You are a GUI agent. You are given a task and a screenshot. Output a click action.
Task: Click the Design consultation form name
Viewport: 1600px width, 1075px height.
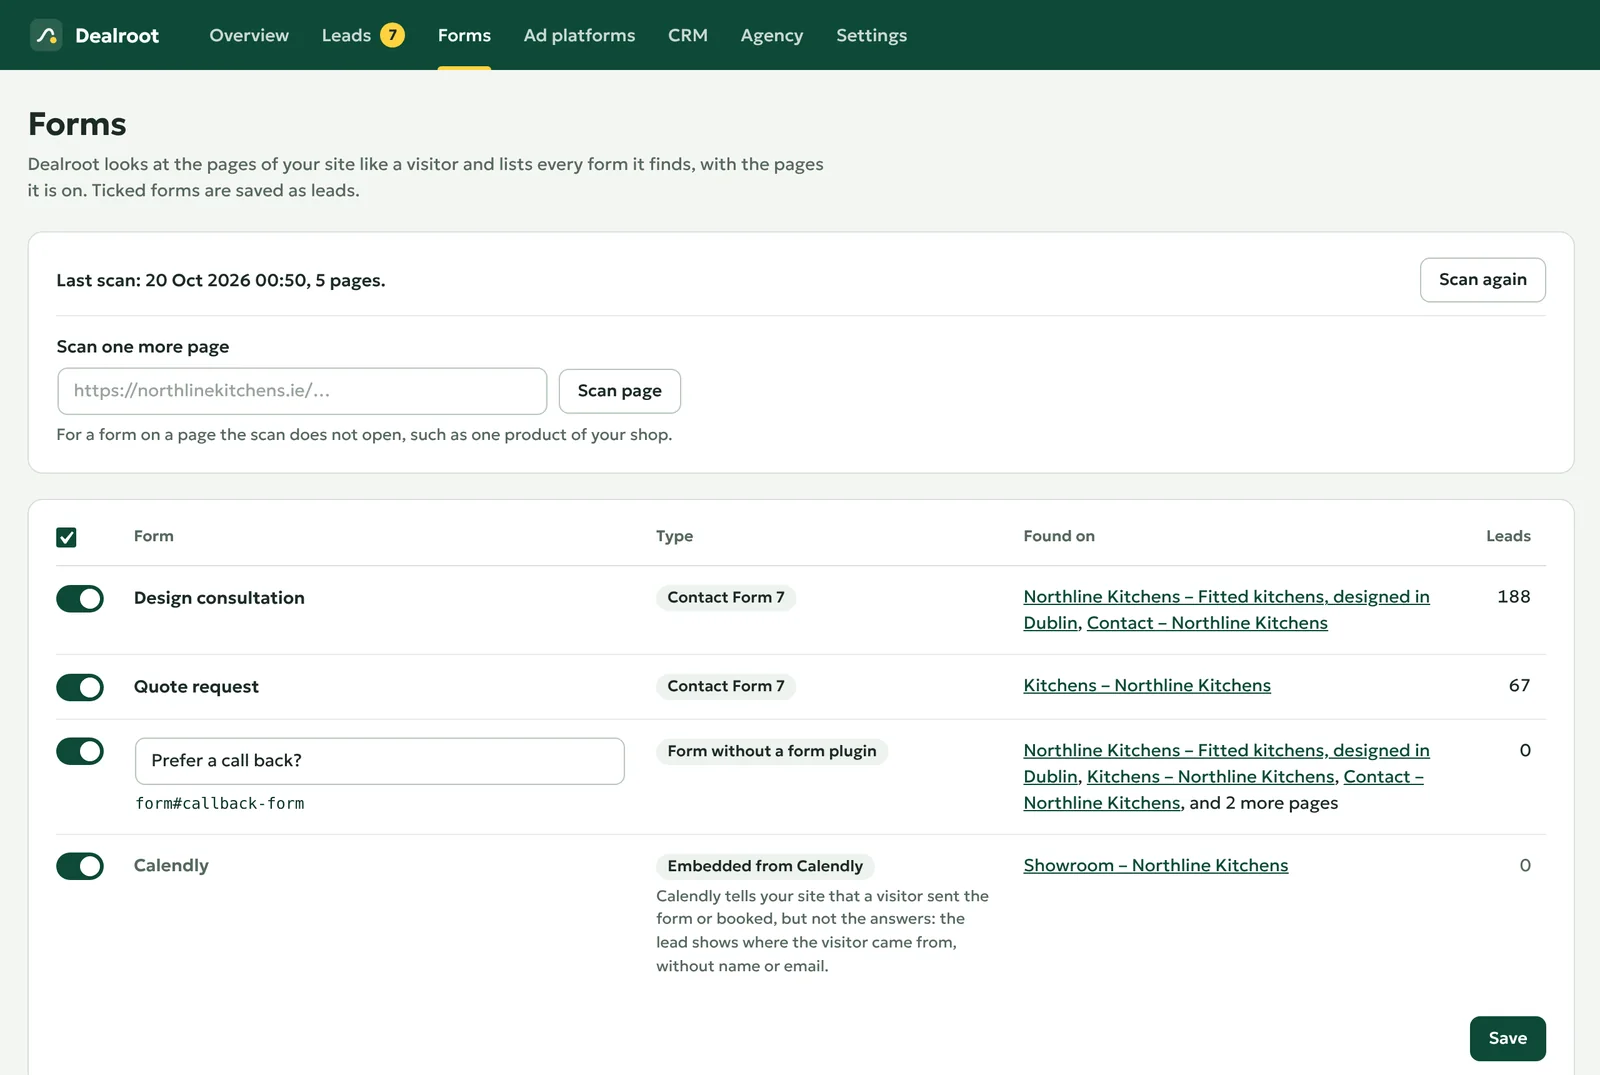(x=219, y=597)
